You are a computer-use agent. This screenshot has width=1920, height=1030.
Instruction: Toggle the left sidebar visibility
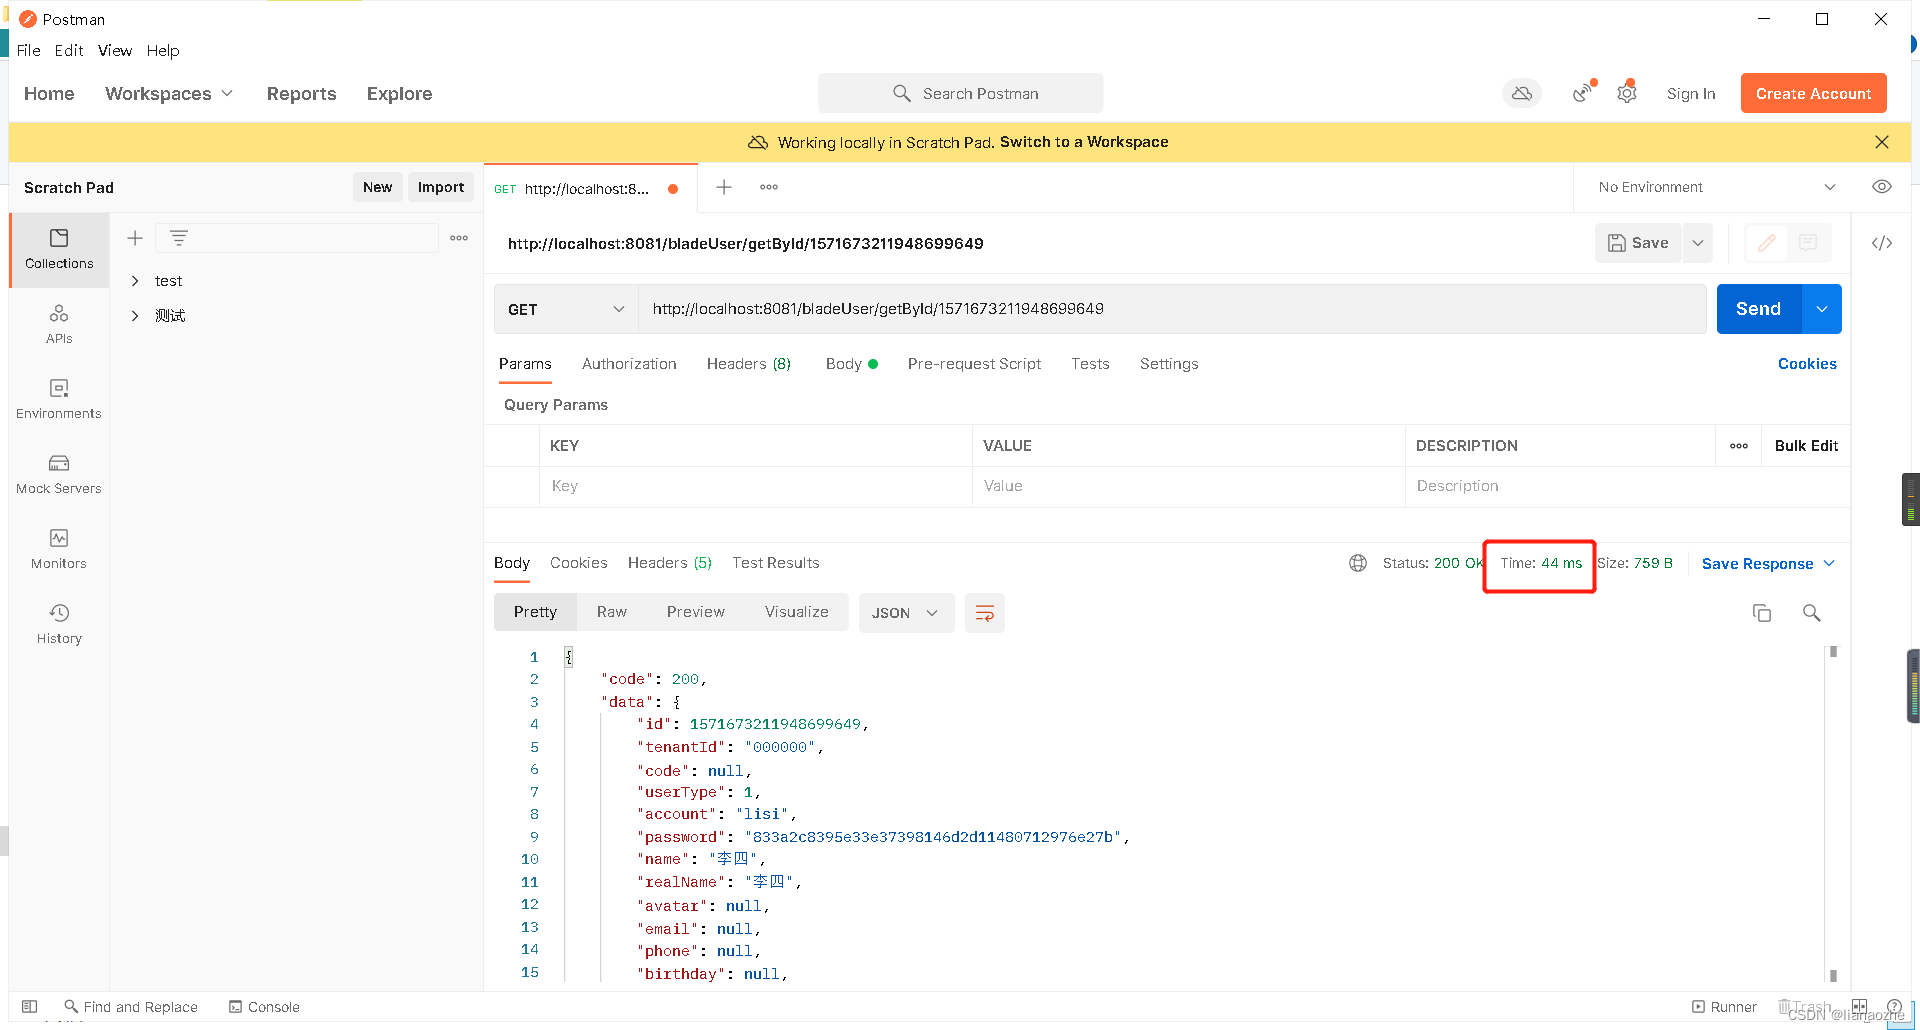pyautogui.click(x=29, y=1006)
